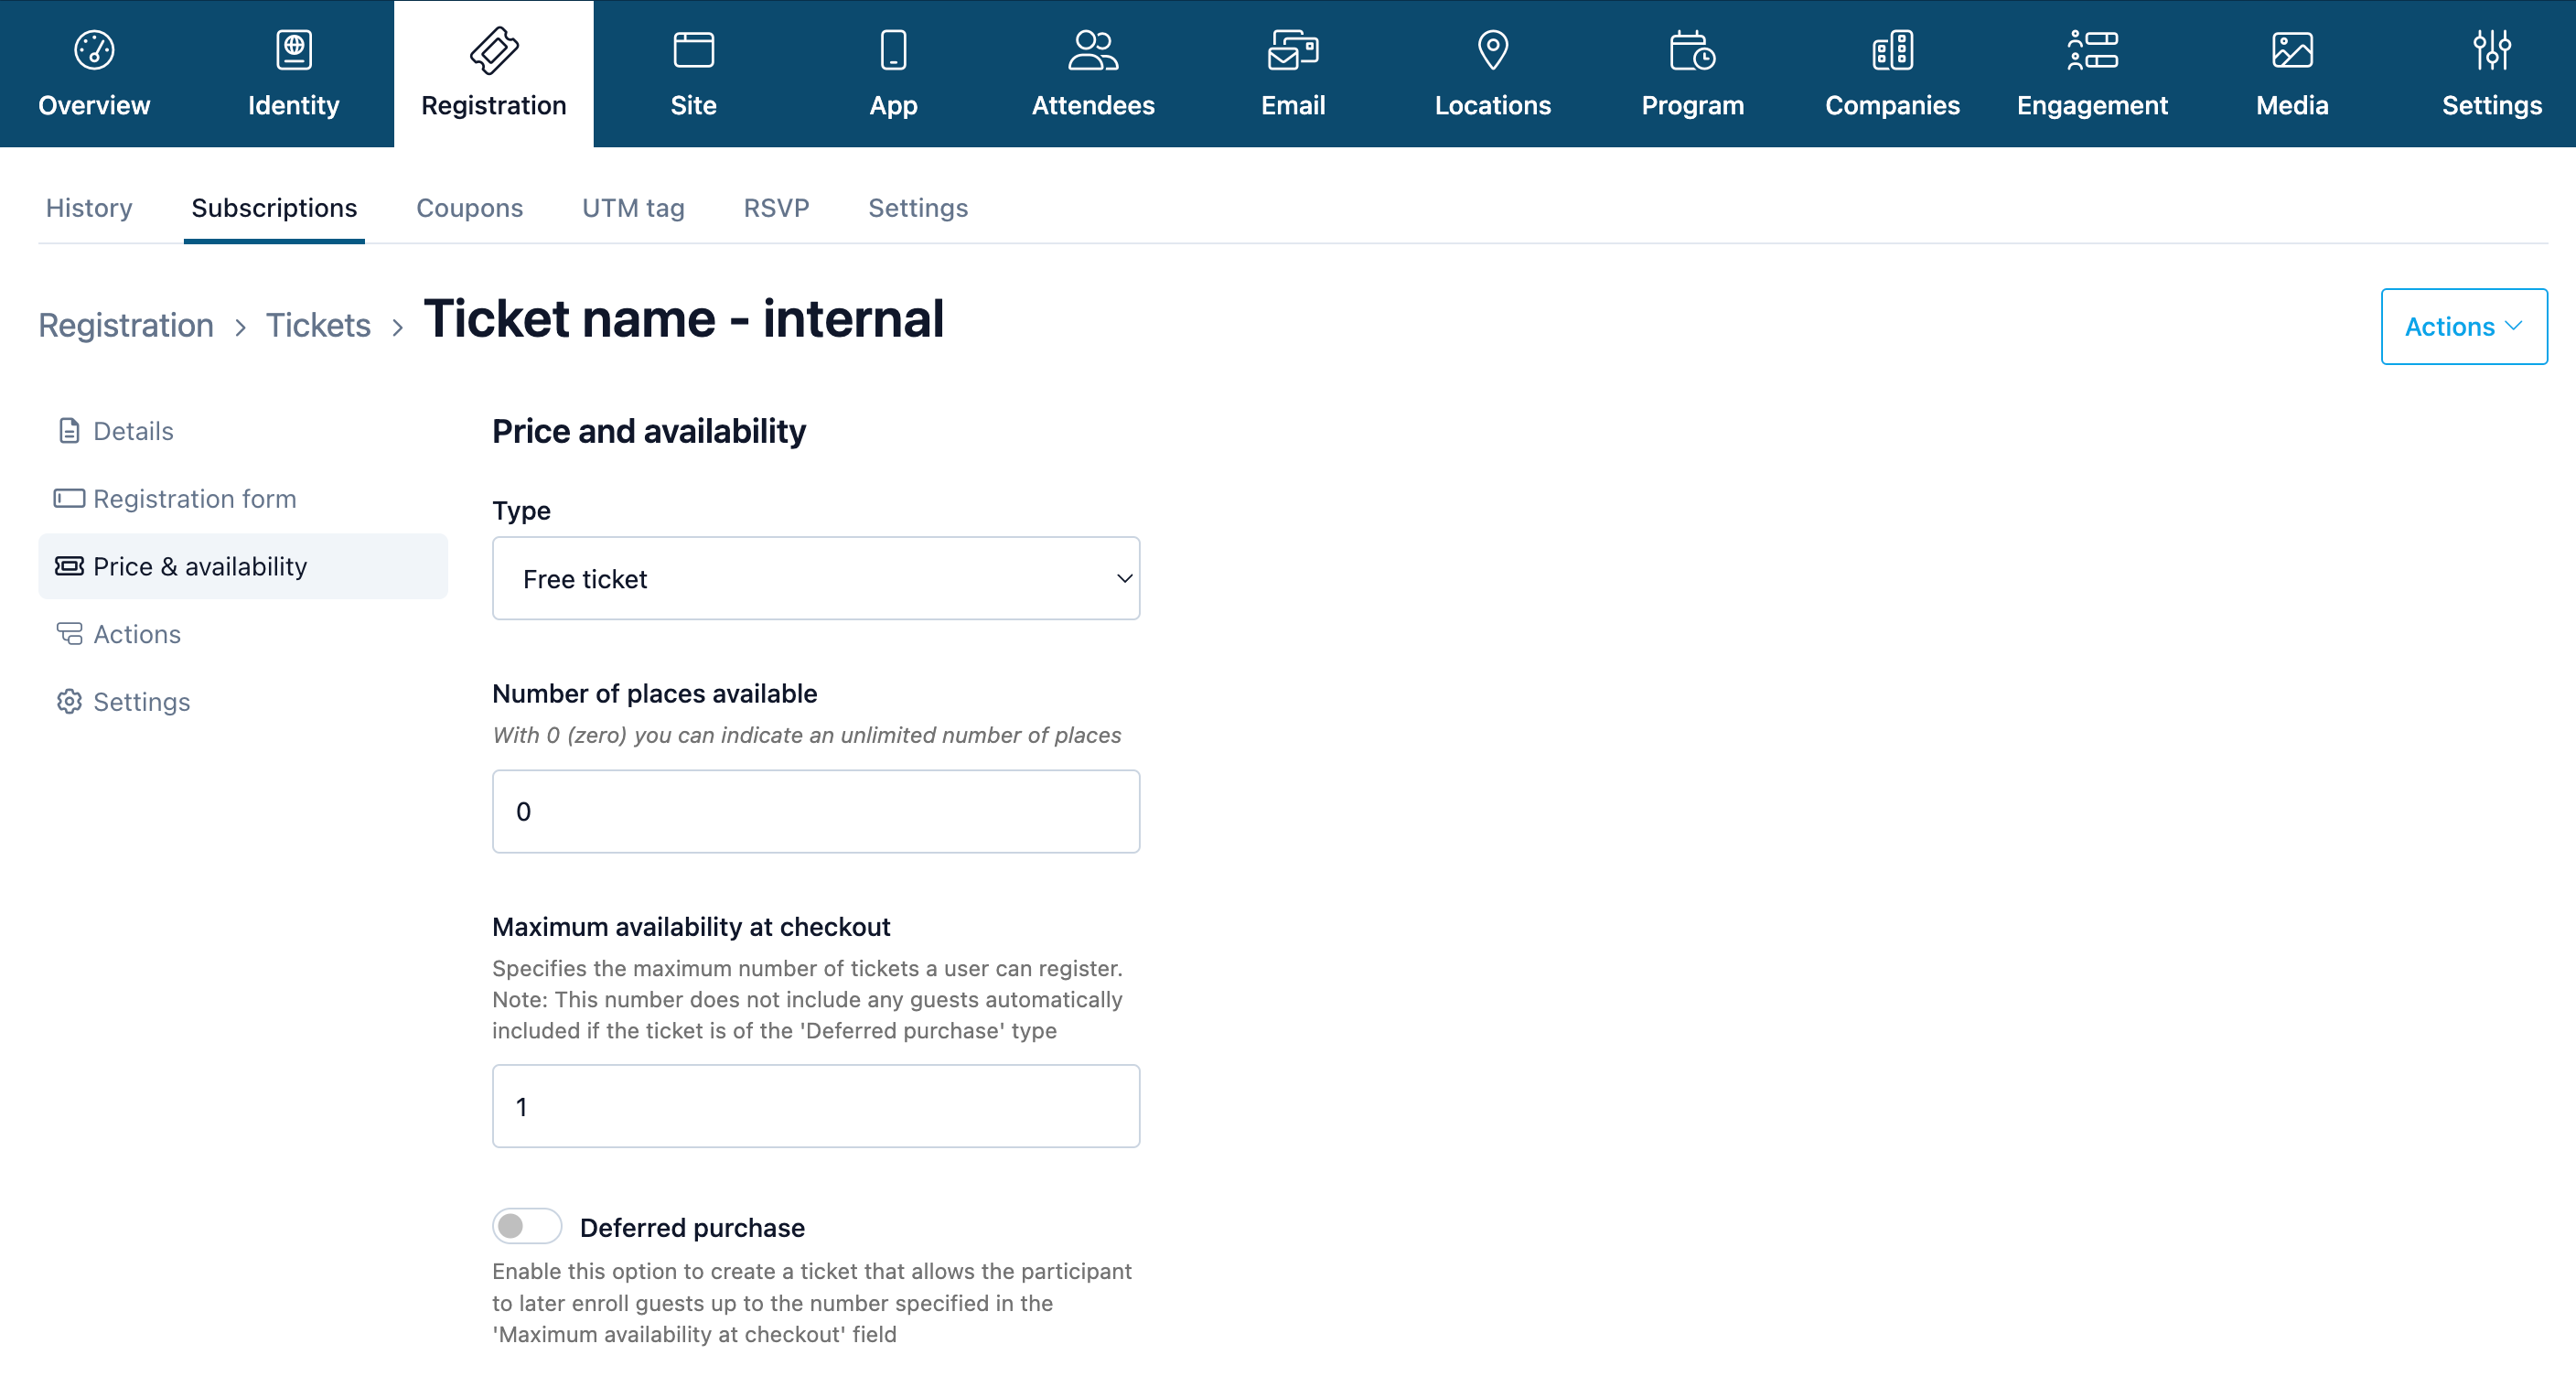
Task: Focus the Number of places available field
Action: coord(816,811)
